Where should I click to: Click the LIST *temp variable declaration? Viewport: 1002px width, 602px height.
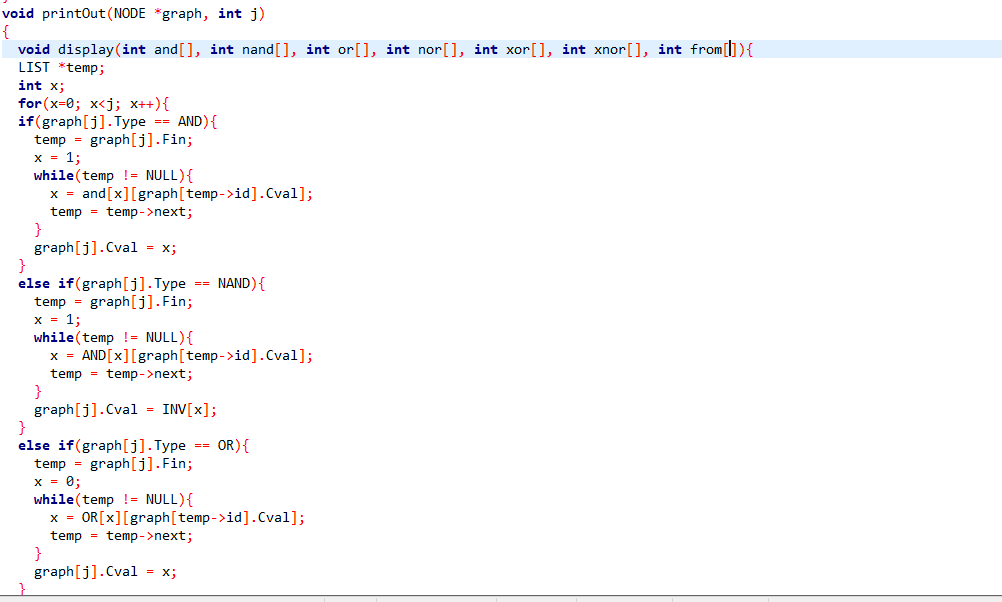[51, 67]
